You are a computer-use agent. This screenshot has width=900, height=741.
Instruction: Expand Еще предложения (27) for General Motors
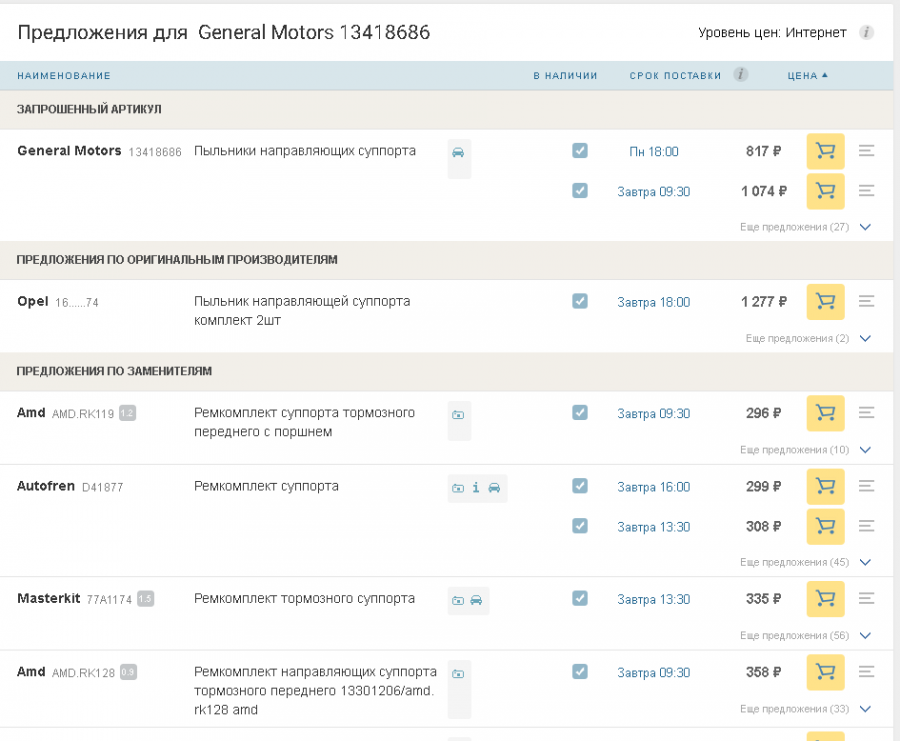click(x=805, y=227)
